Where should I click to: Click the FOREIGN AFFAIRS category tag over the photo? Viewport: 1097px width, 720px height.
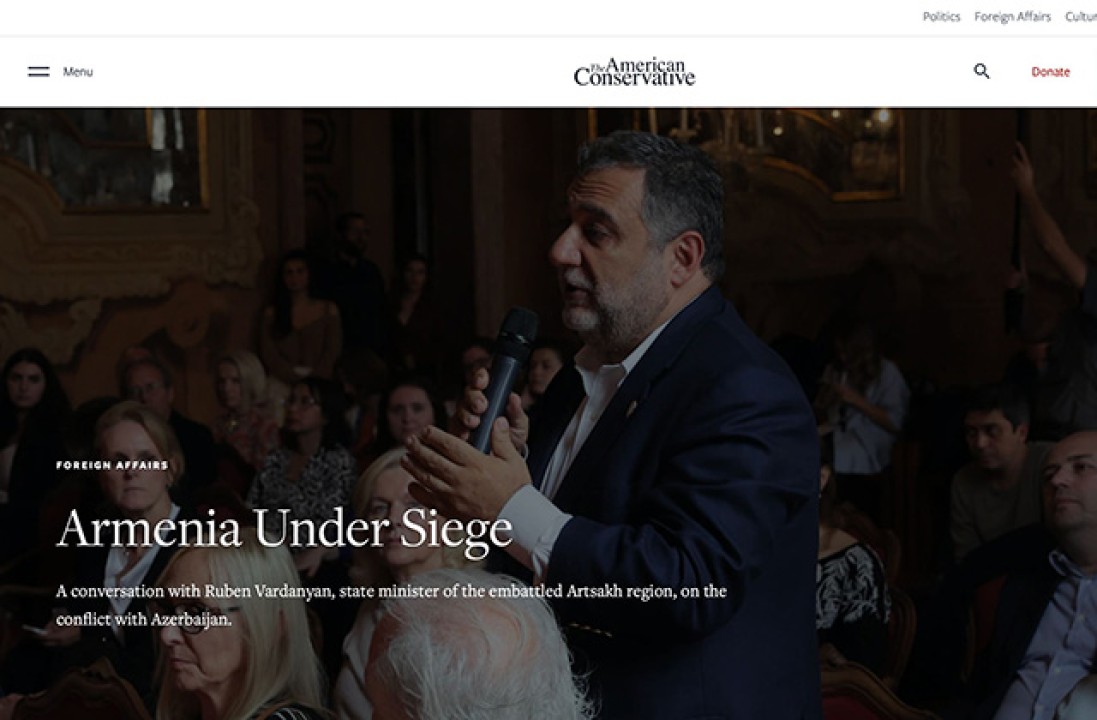click(112, 465)
